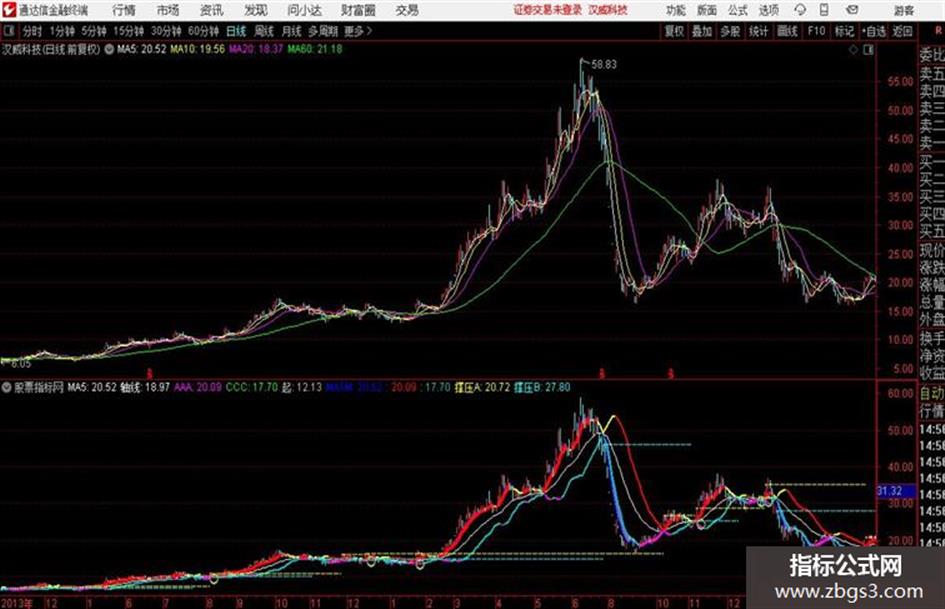
Task: Switch to the 15分钟 period tab
Action: point(128,31)
